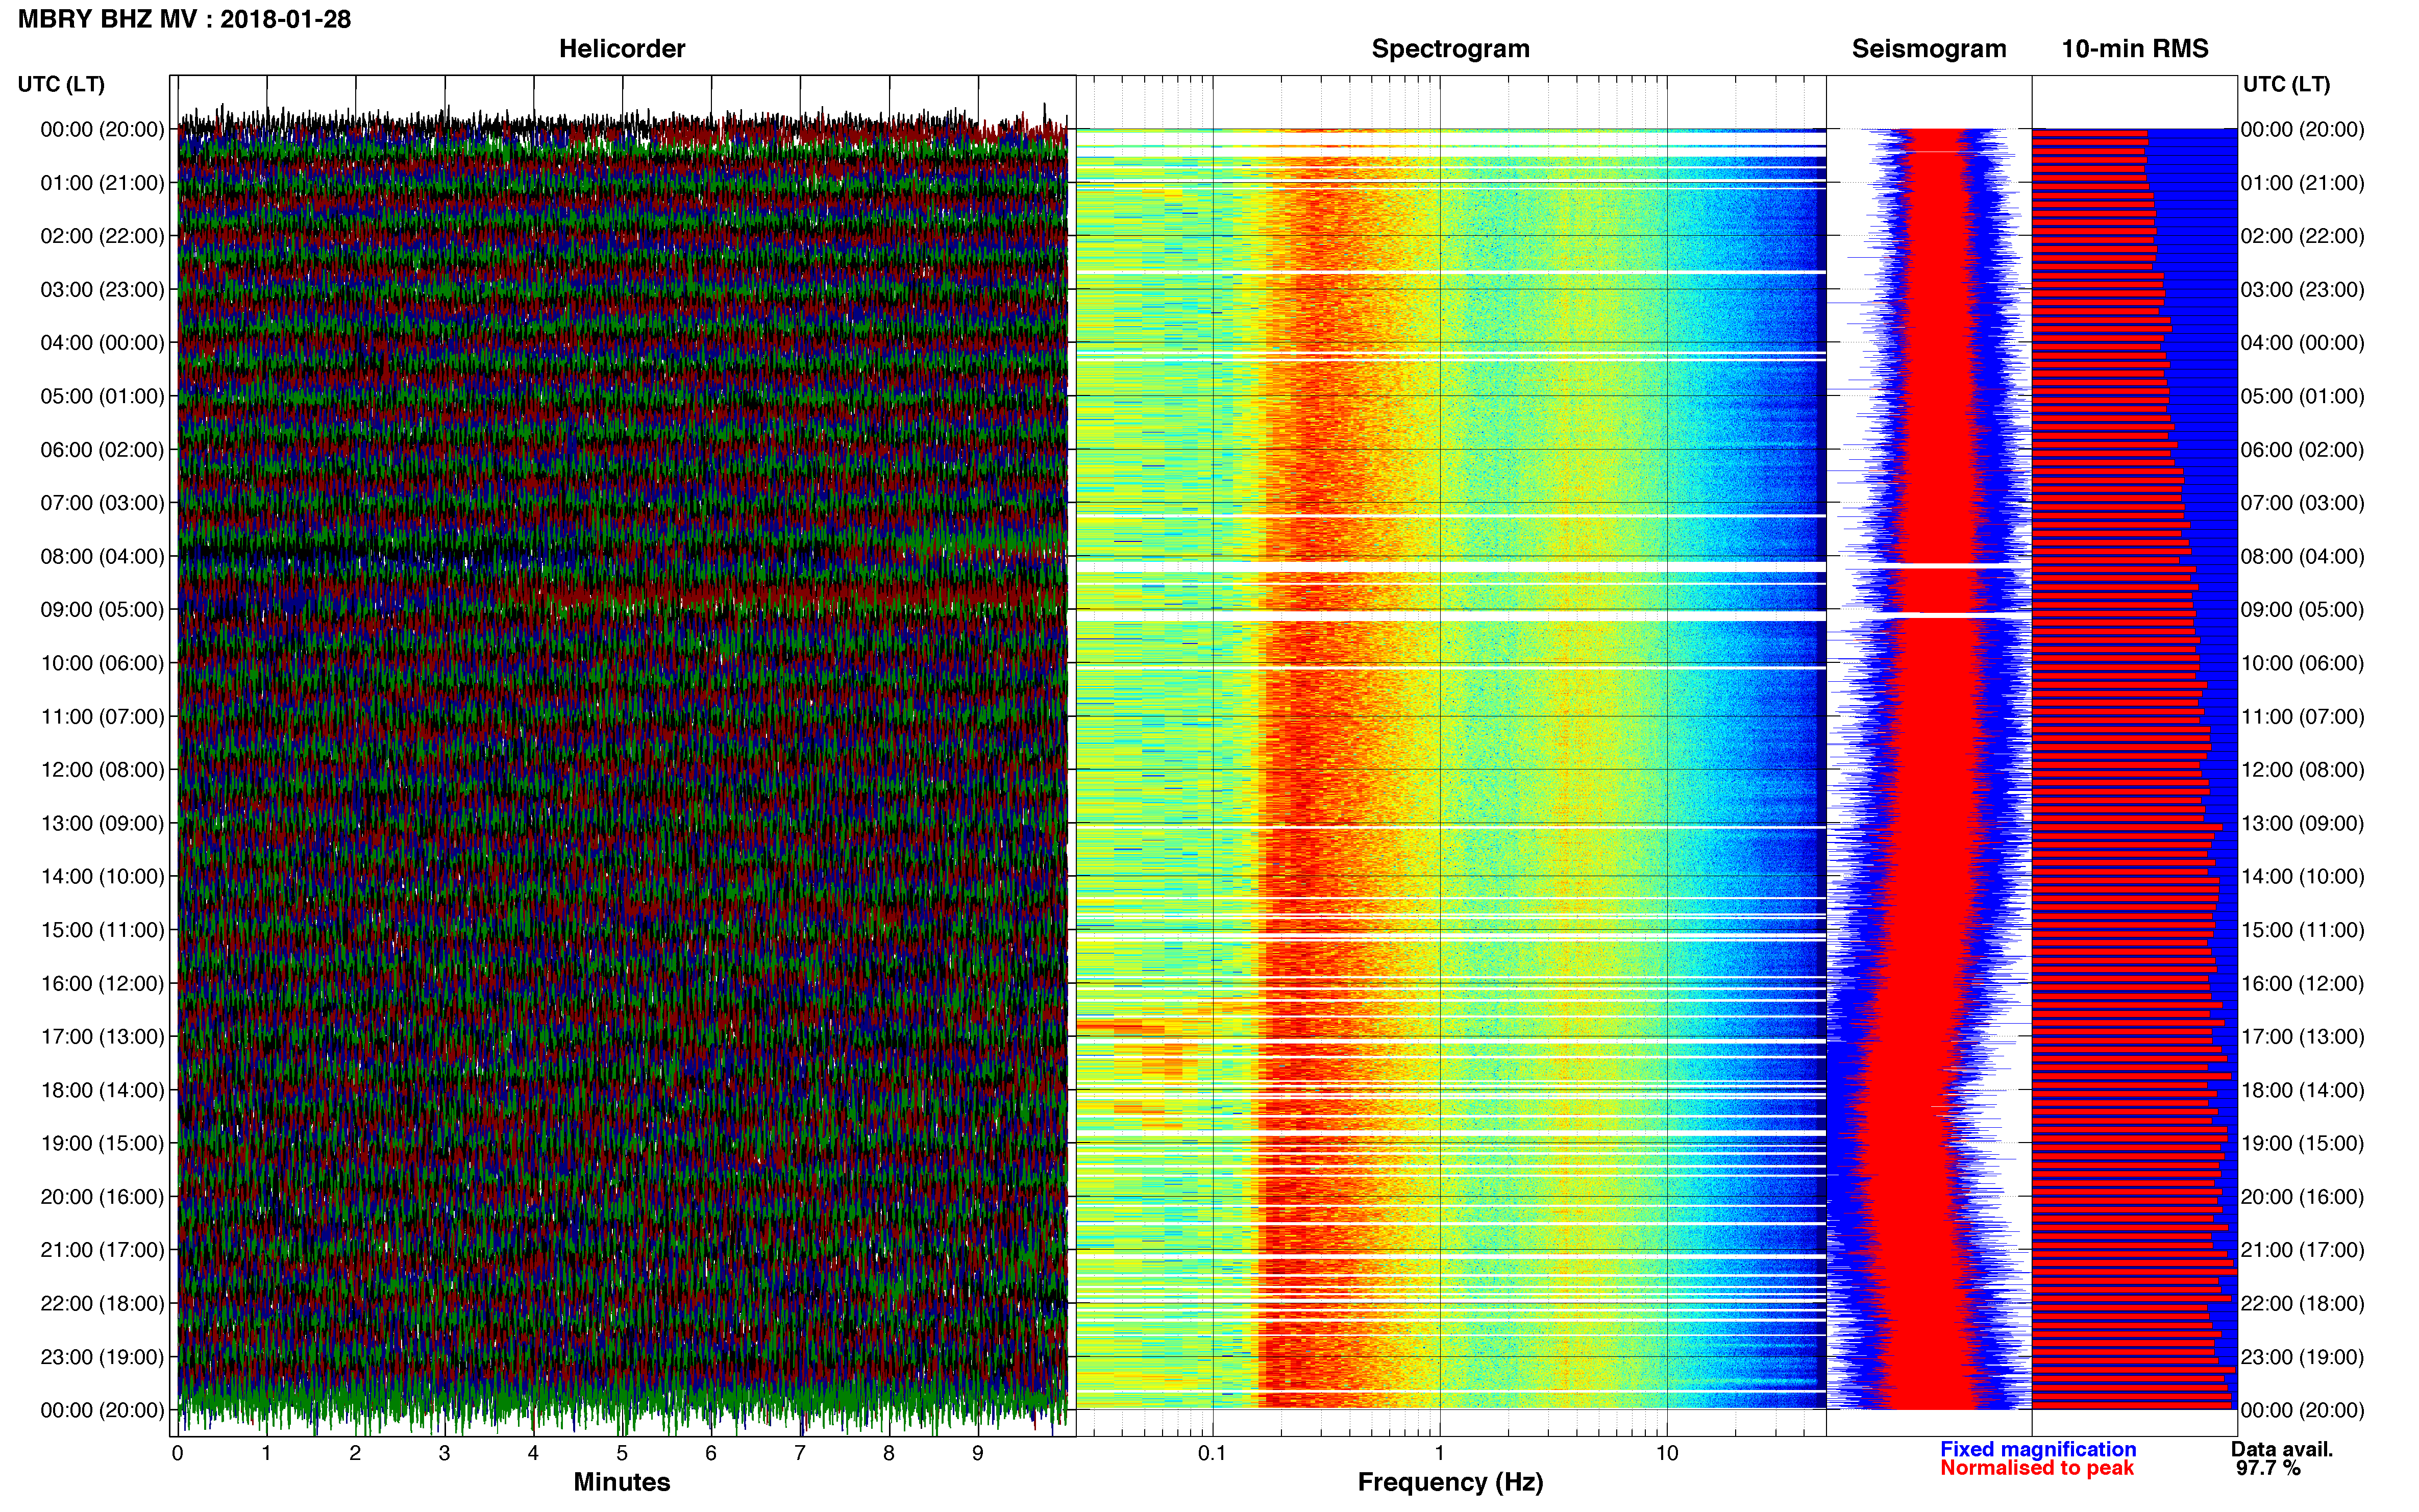Click the Fixed magnification legend text
Screen dimensions: 2419x1512
[2038, 1449]
